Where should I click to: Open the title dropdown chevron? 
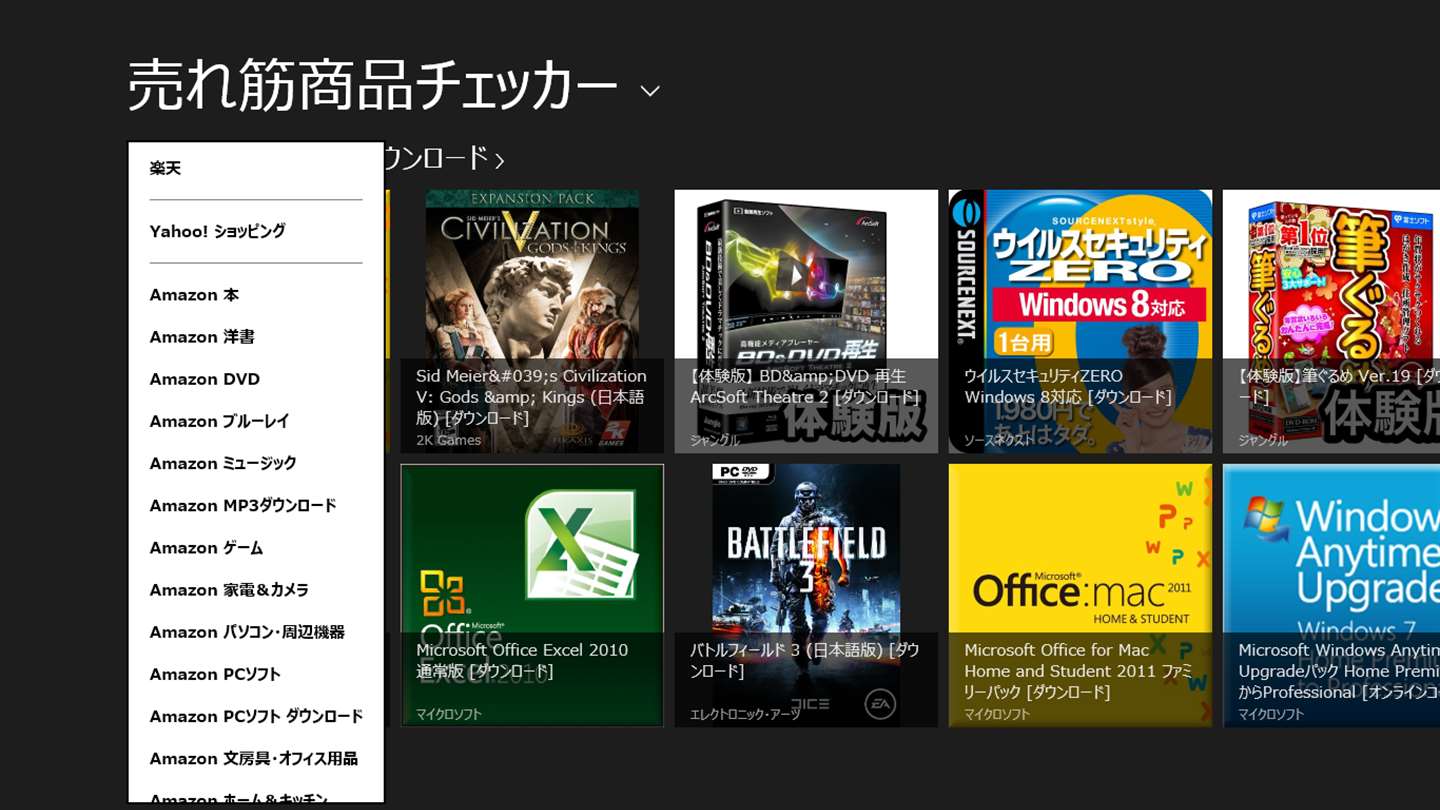coord(650,91)
